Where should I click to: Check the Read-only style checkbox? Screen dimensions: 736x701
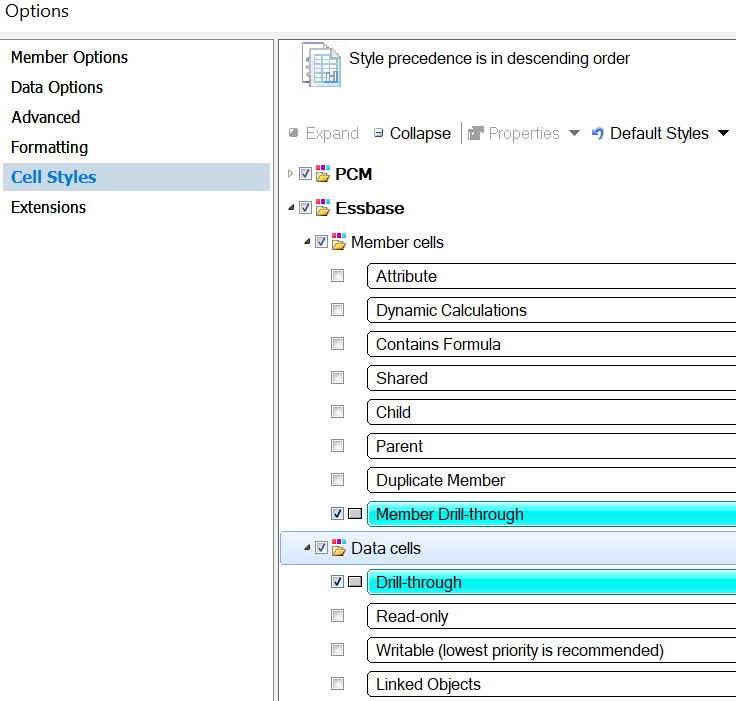[337, 616]
